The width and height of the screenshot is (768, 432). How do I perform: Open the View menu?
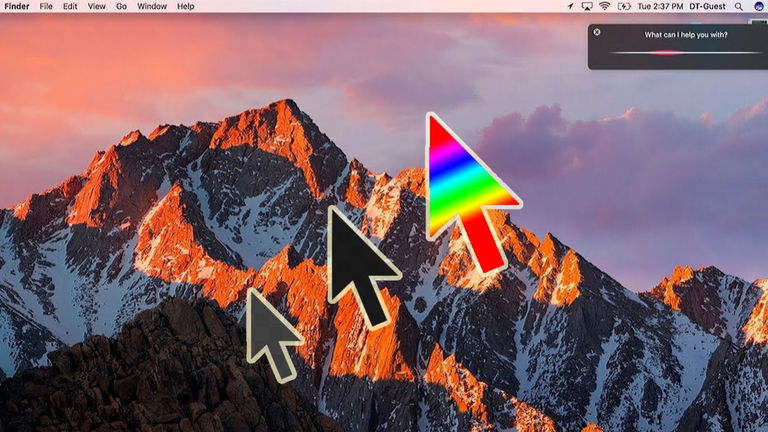(x=96, y=6)
